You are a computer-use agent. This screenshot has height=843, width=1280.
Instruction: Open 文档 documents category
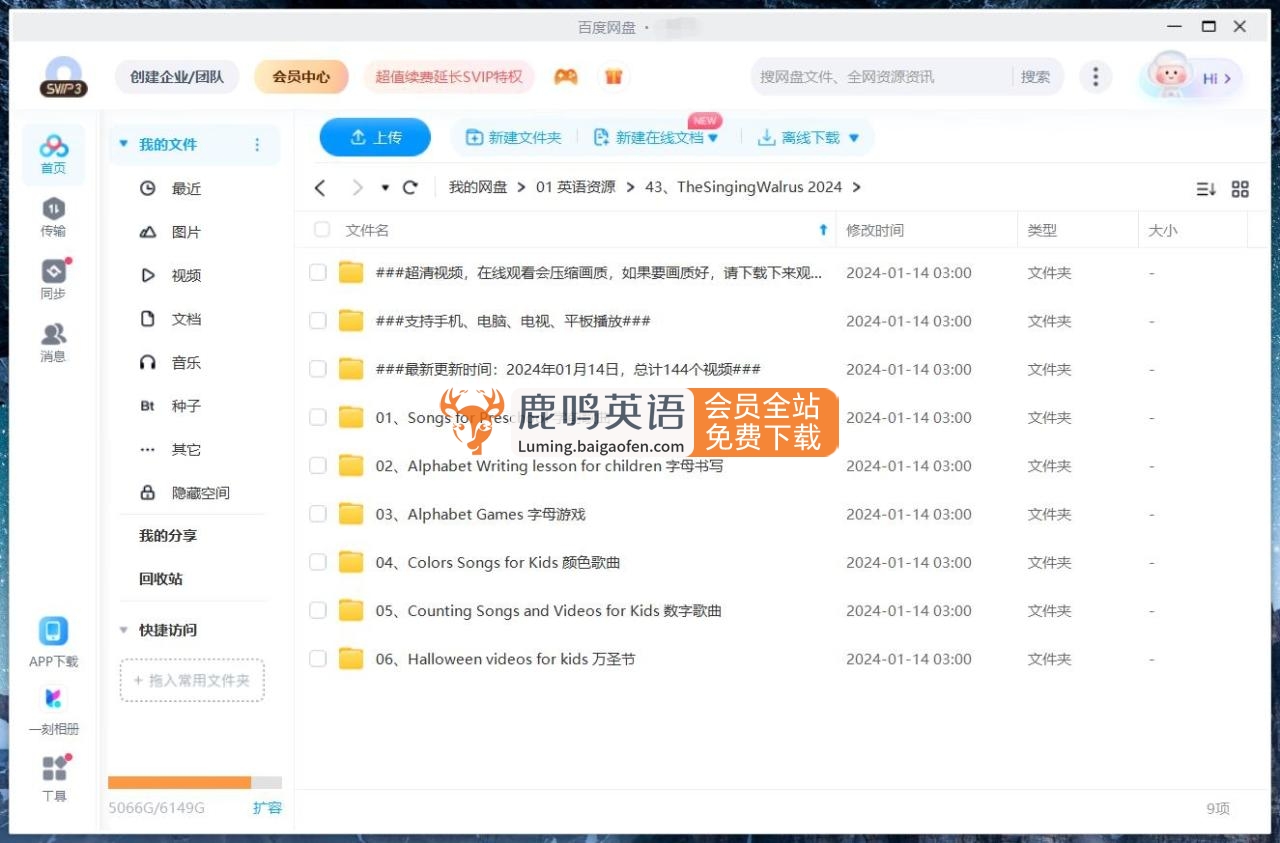[x=171, y=319]
